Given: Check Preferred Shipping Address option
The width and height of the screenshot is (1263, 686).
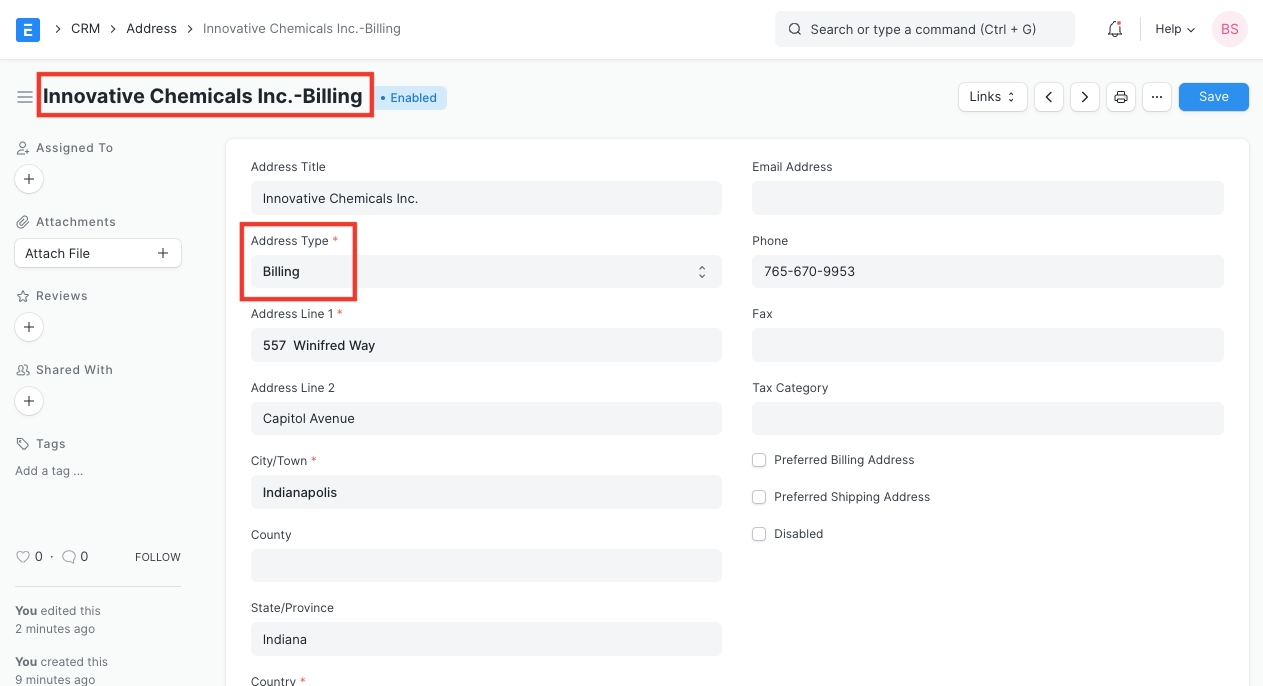Looking at the screenshot, I should point(759,497).
